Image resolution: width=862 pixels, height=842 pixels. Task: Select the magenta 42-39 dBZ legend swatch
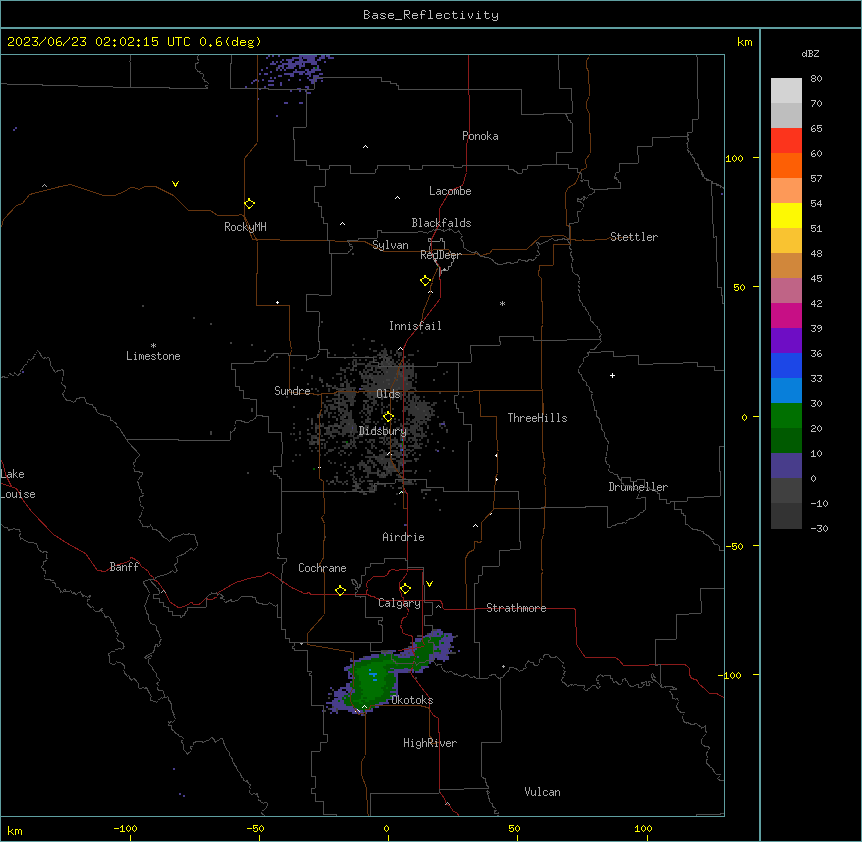786,315
